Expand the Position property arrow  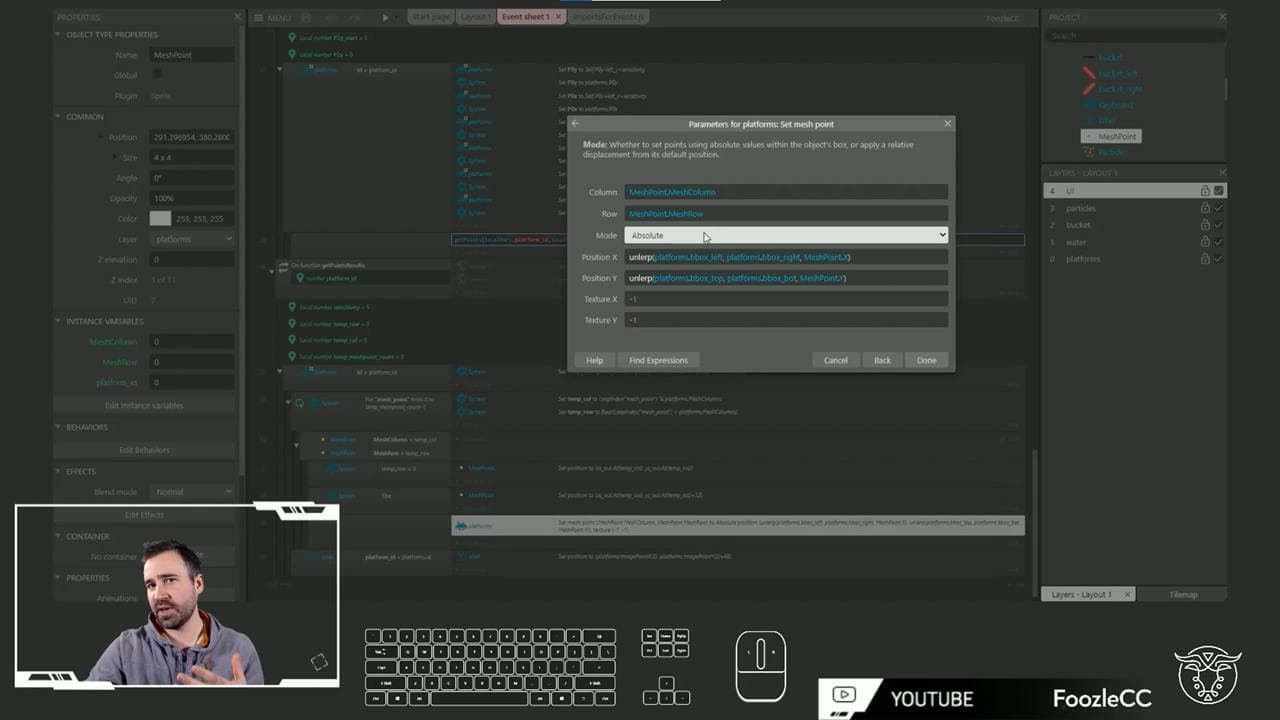coord(100,137)
